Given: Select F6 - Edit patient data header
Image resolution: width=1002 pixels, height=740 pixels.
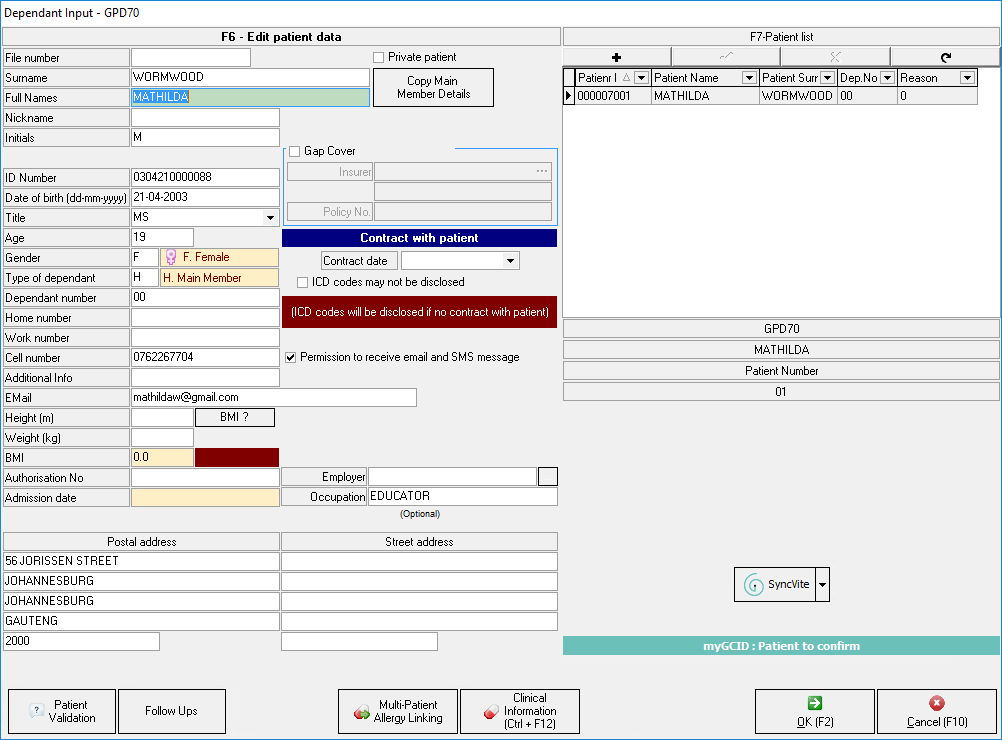Looking at the screenshot, I should click(x=281, y=37).
